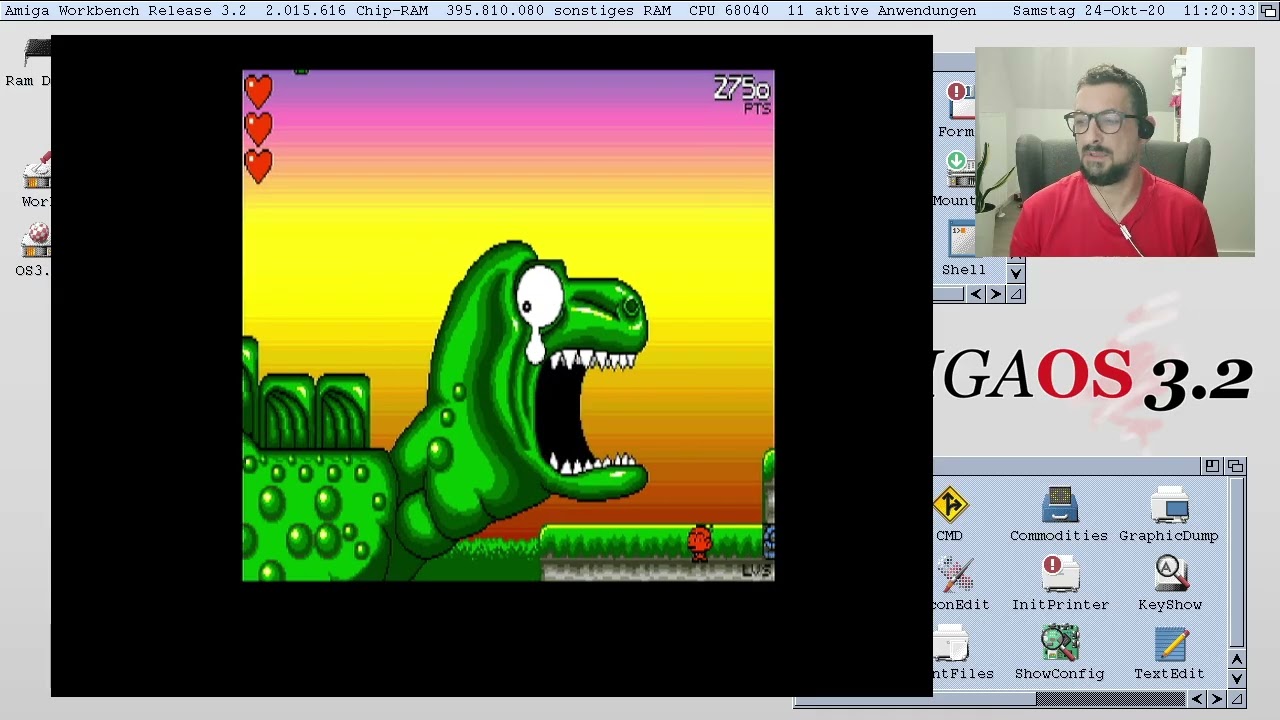Click the right arrow in the Shell window scrollbar
Viewport: 1280px width, 720px height.
(x=996, y=294)
